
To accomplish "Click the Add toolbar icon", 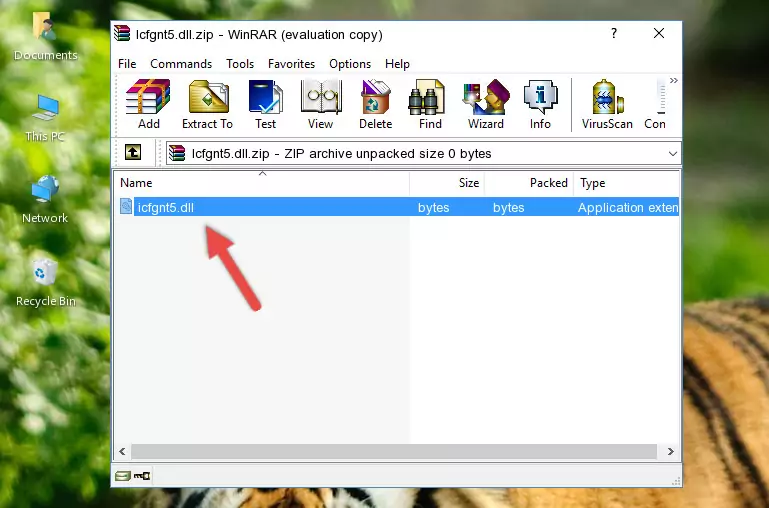I will (x=148, y=104).
